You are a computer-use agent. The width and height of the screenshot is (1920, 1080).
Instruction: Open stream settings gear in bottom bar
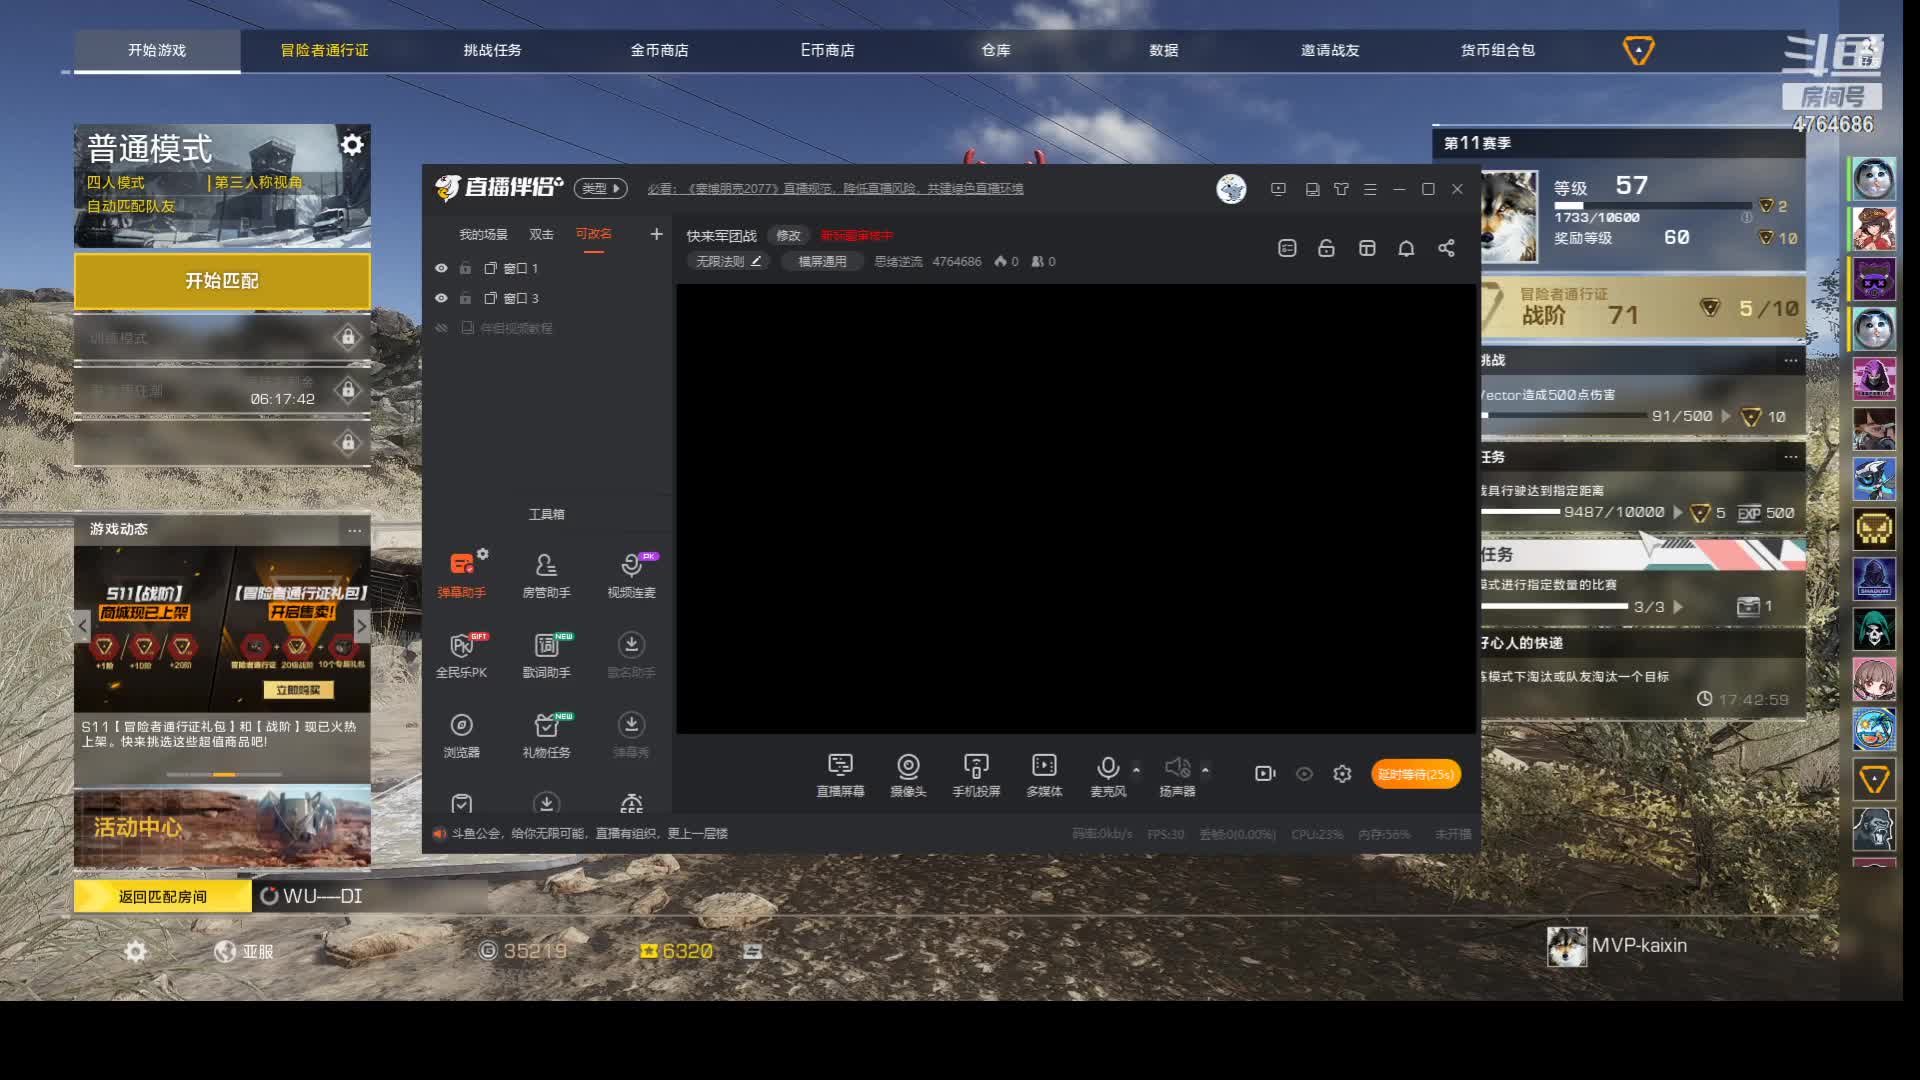[x=1342, y=773]
